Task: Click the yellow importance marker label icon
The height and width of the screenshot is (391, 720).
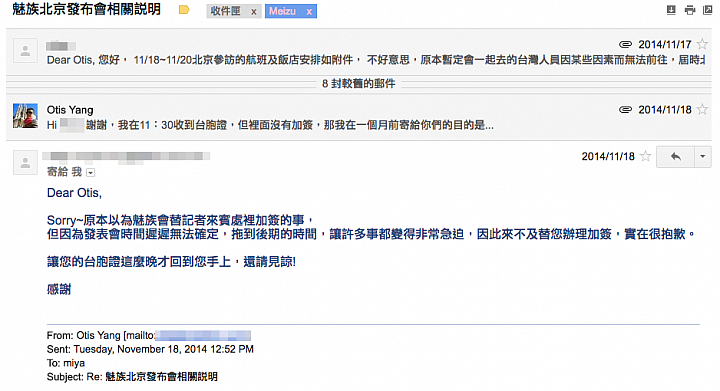Action: coord(184,10)
